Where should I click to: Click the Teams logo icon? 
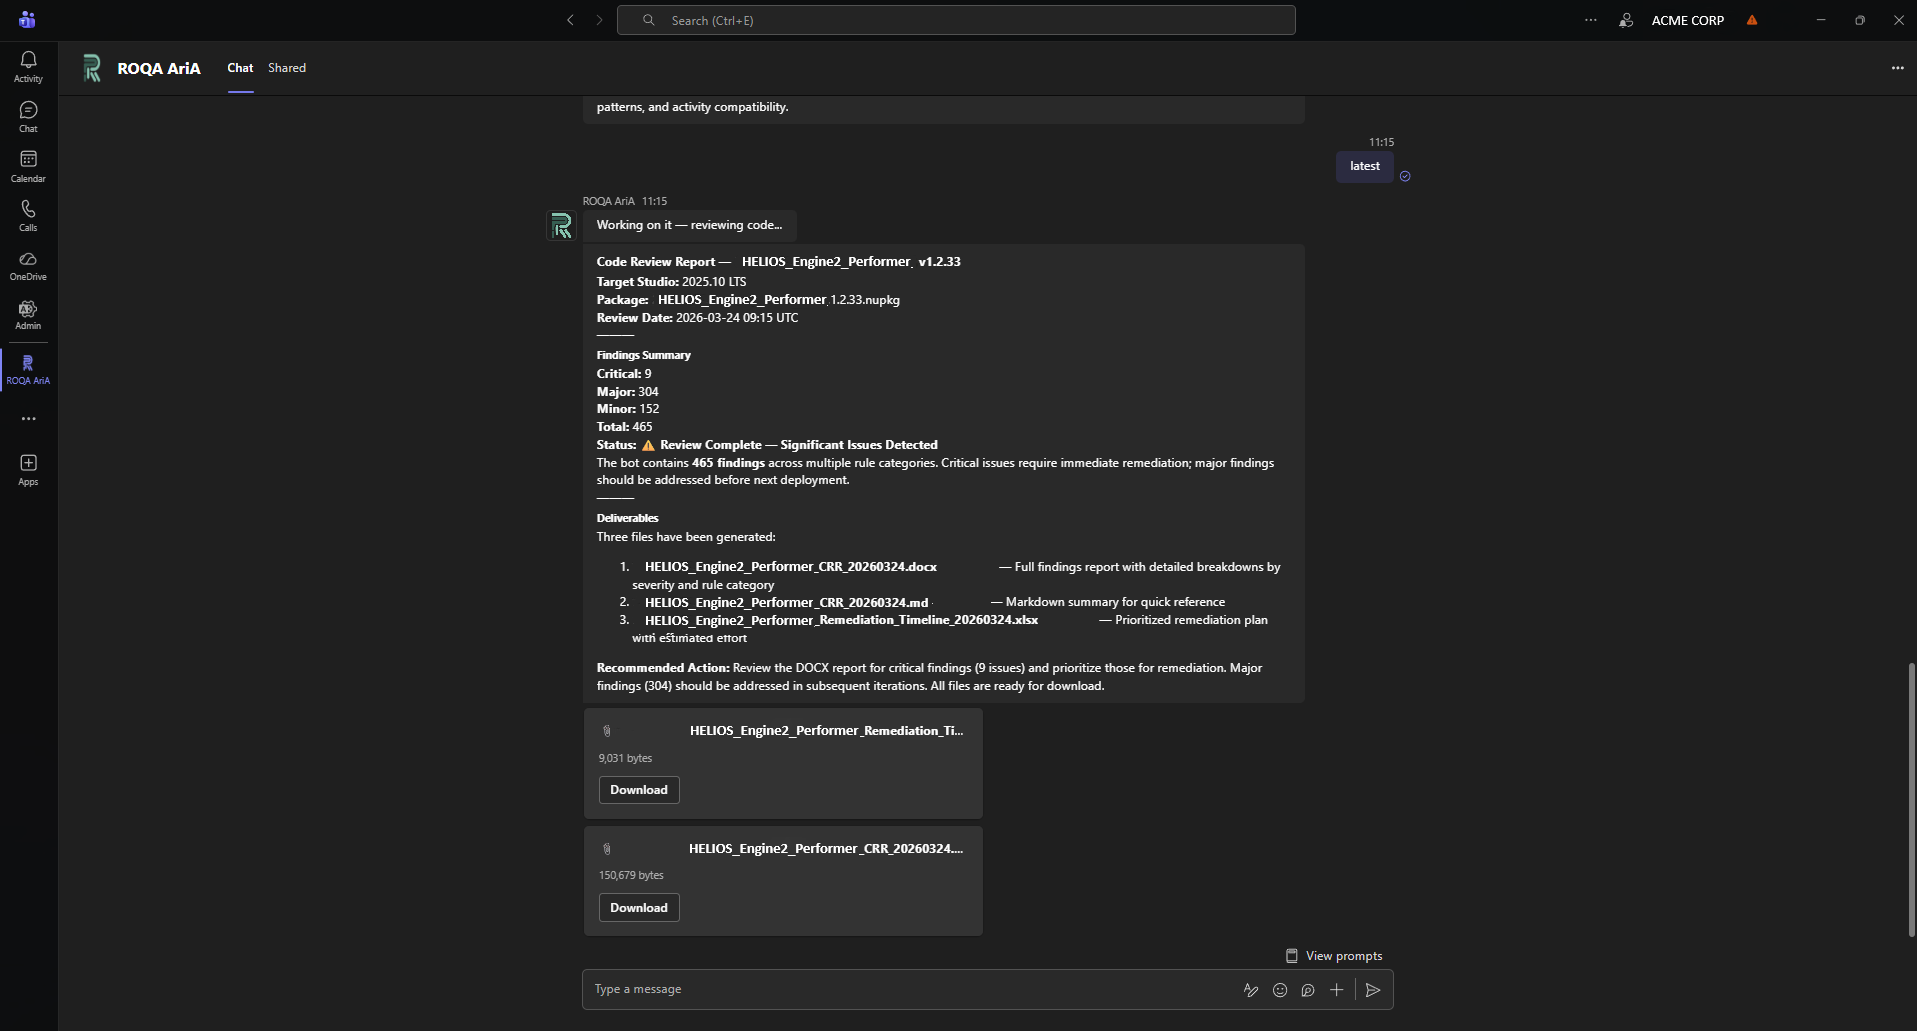click(27, 20)
